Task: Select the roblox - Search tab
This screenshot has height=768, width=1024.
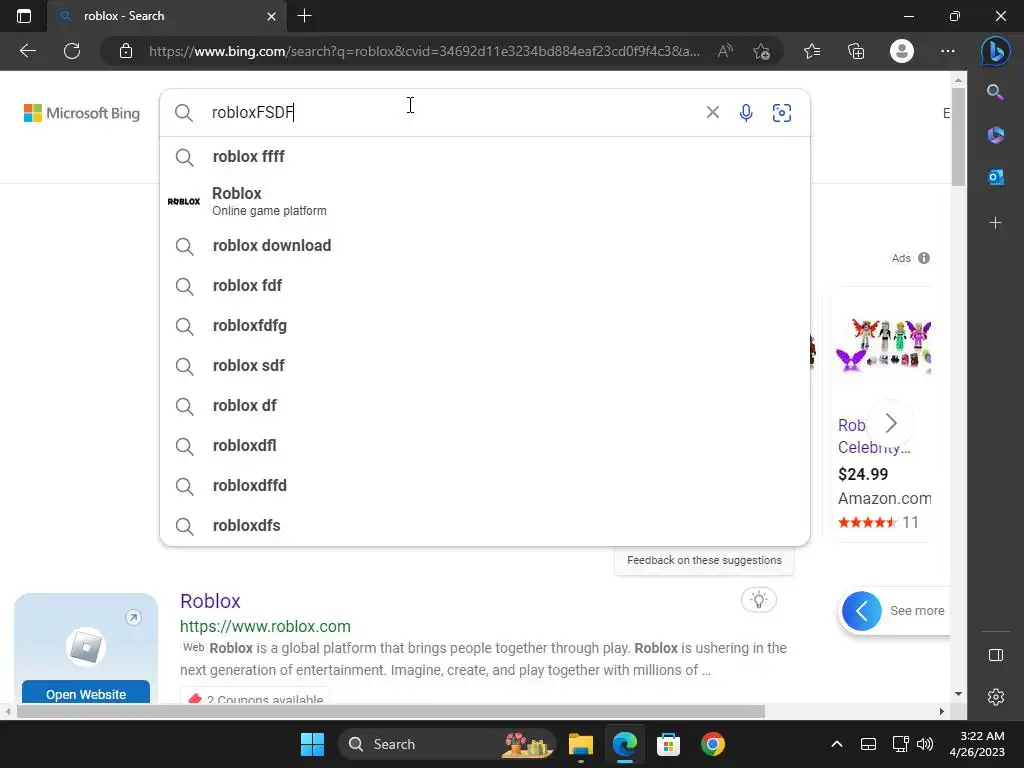Action: pos(167,16)
